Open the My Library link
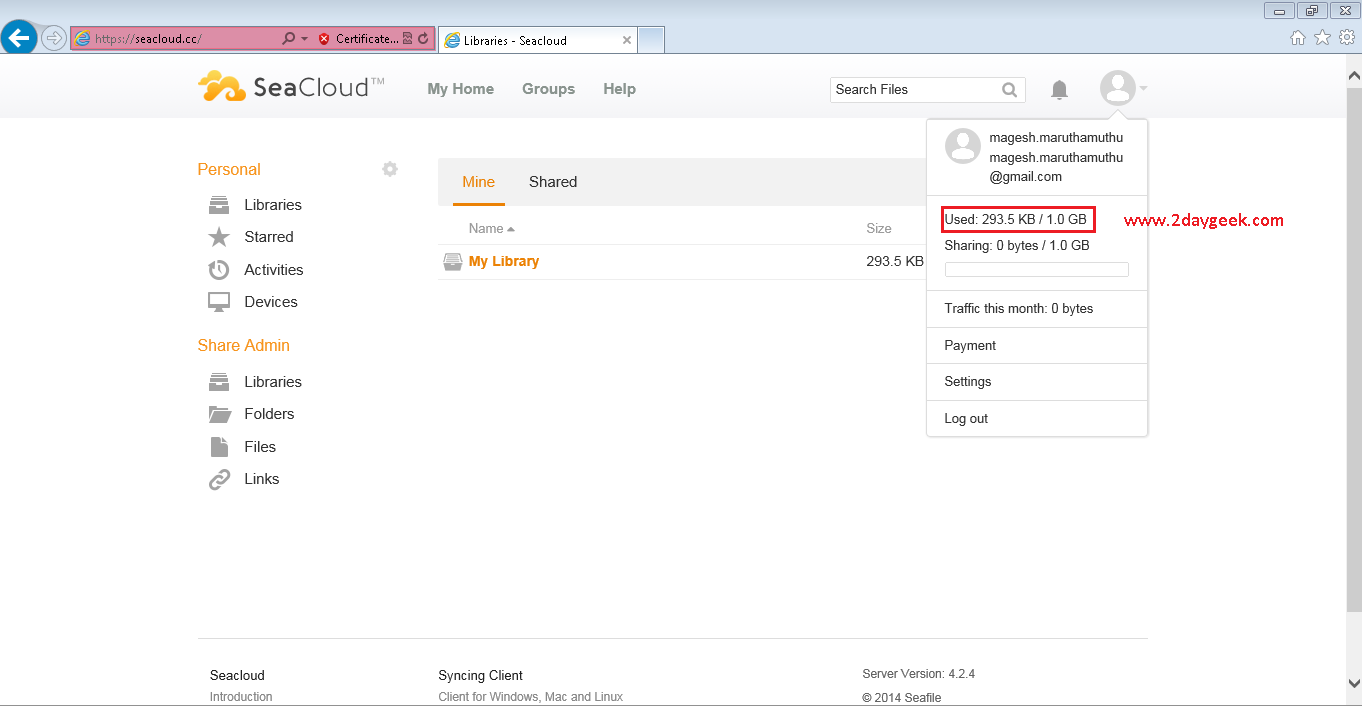 504,261
